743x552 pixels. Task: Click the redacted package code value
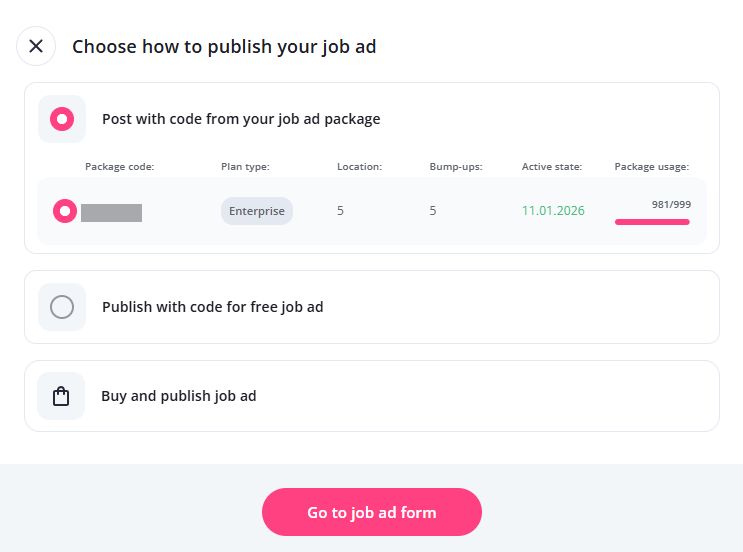[x=111, y=212]
